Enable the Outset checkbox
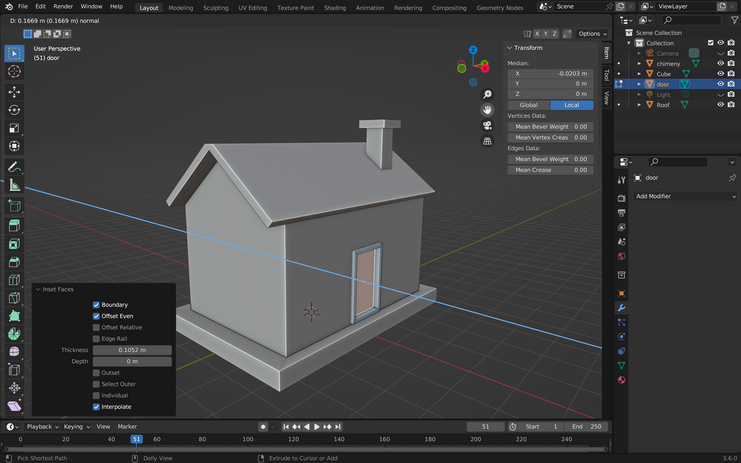The width and height of the screenshot is (741, 463). [96, 373]
